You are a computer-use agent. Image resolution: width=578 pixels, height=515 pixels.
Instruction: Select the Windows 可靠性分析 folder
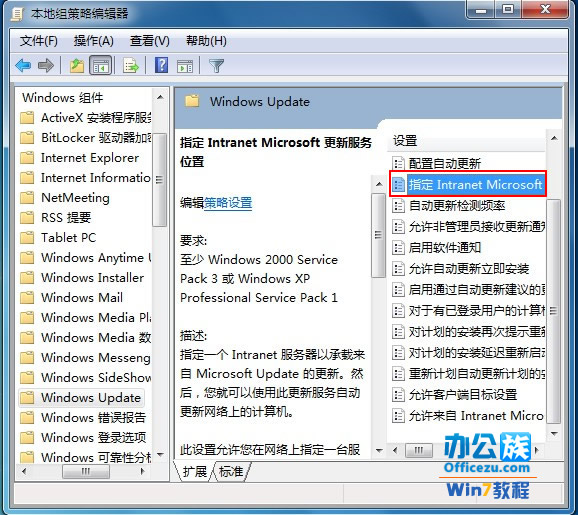(86, 457)
